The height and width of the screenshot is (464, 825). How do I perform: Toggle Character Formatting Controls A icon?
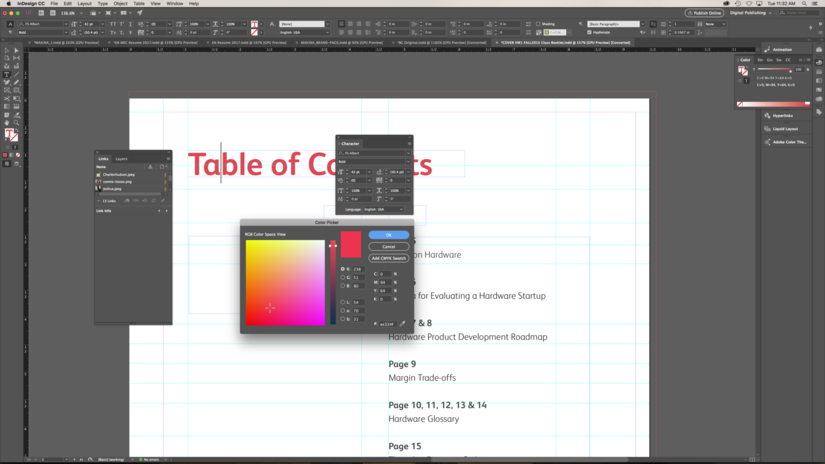click(10, 24)
